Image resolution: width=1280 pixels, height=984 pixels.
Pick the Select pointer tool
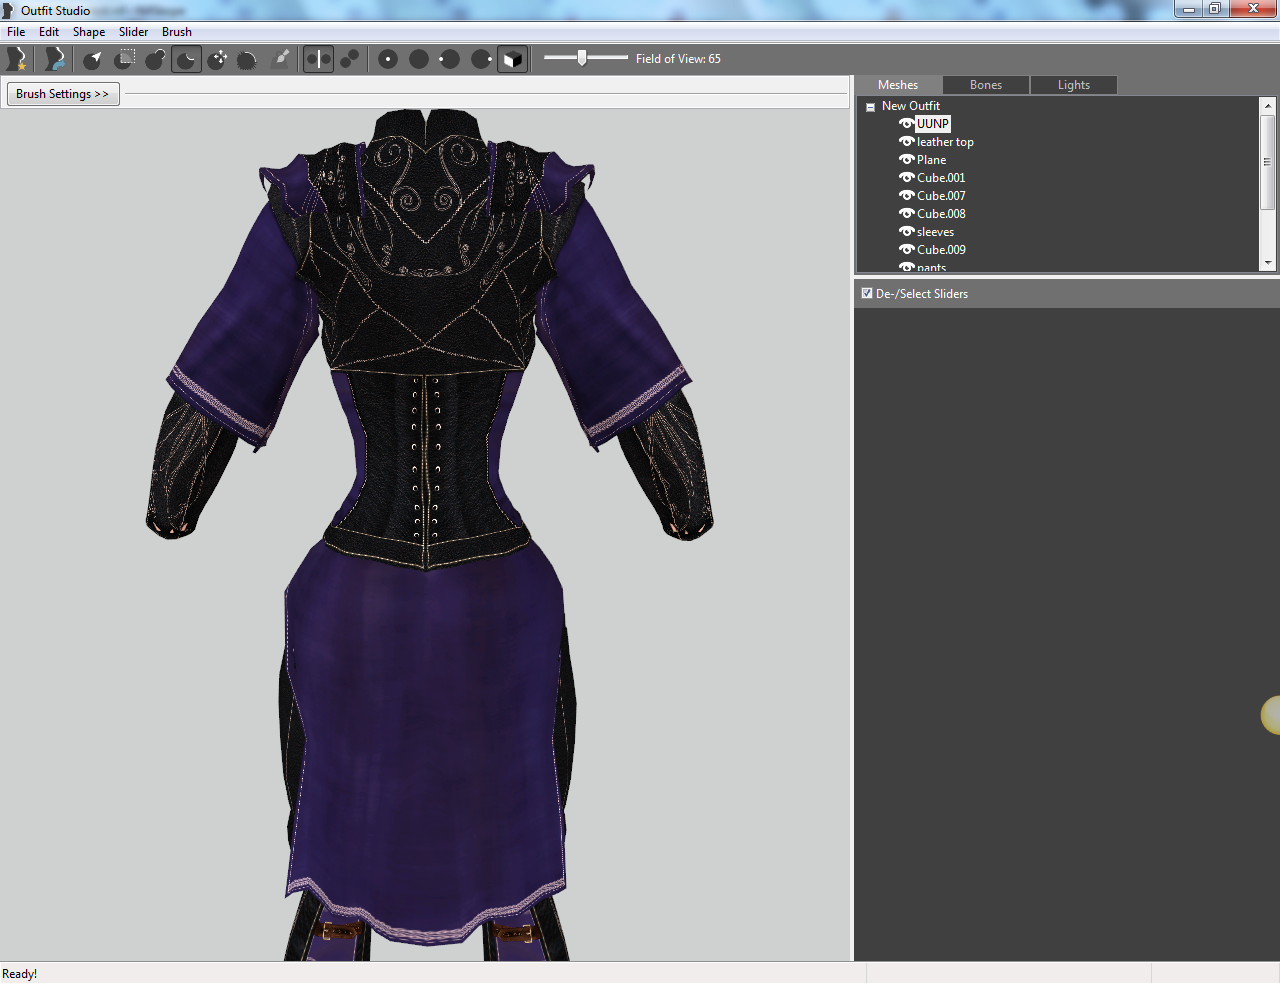click(93, 59)
